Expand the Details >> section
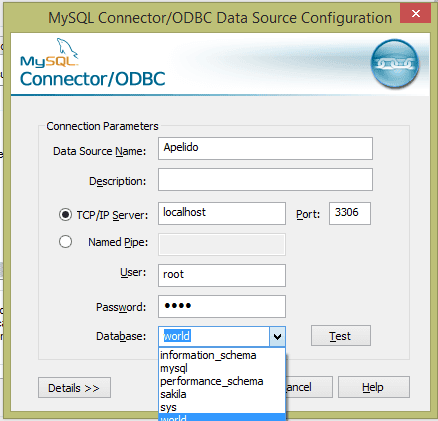The width and height of the screenshot is (438, 421). click(x=74, y=388)
